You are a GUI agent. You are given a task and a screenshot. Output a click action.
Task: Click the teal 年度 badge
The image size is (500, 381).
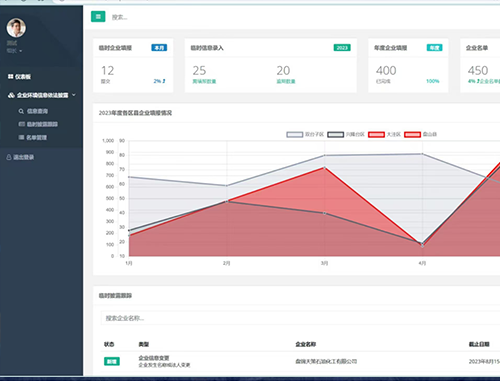click(x=434, y=48)
